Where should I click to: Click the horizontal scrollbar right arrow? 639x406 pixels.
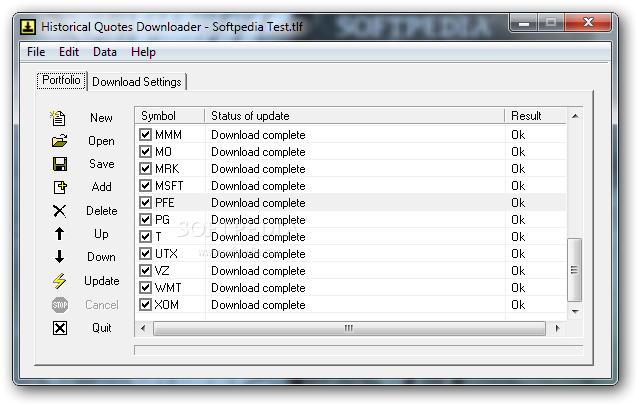[557, 328]
